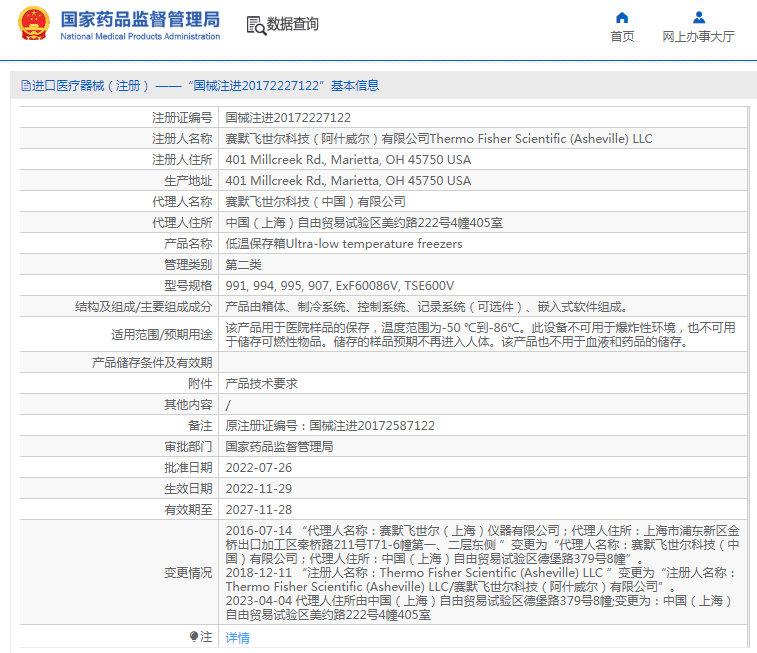Click the 网上办事大厅 user icon
The height and width of the screenshot is (653, 757).
pos(698,17)
